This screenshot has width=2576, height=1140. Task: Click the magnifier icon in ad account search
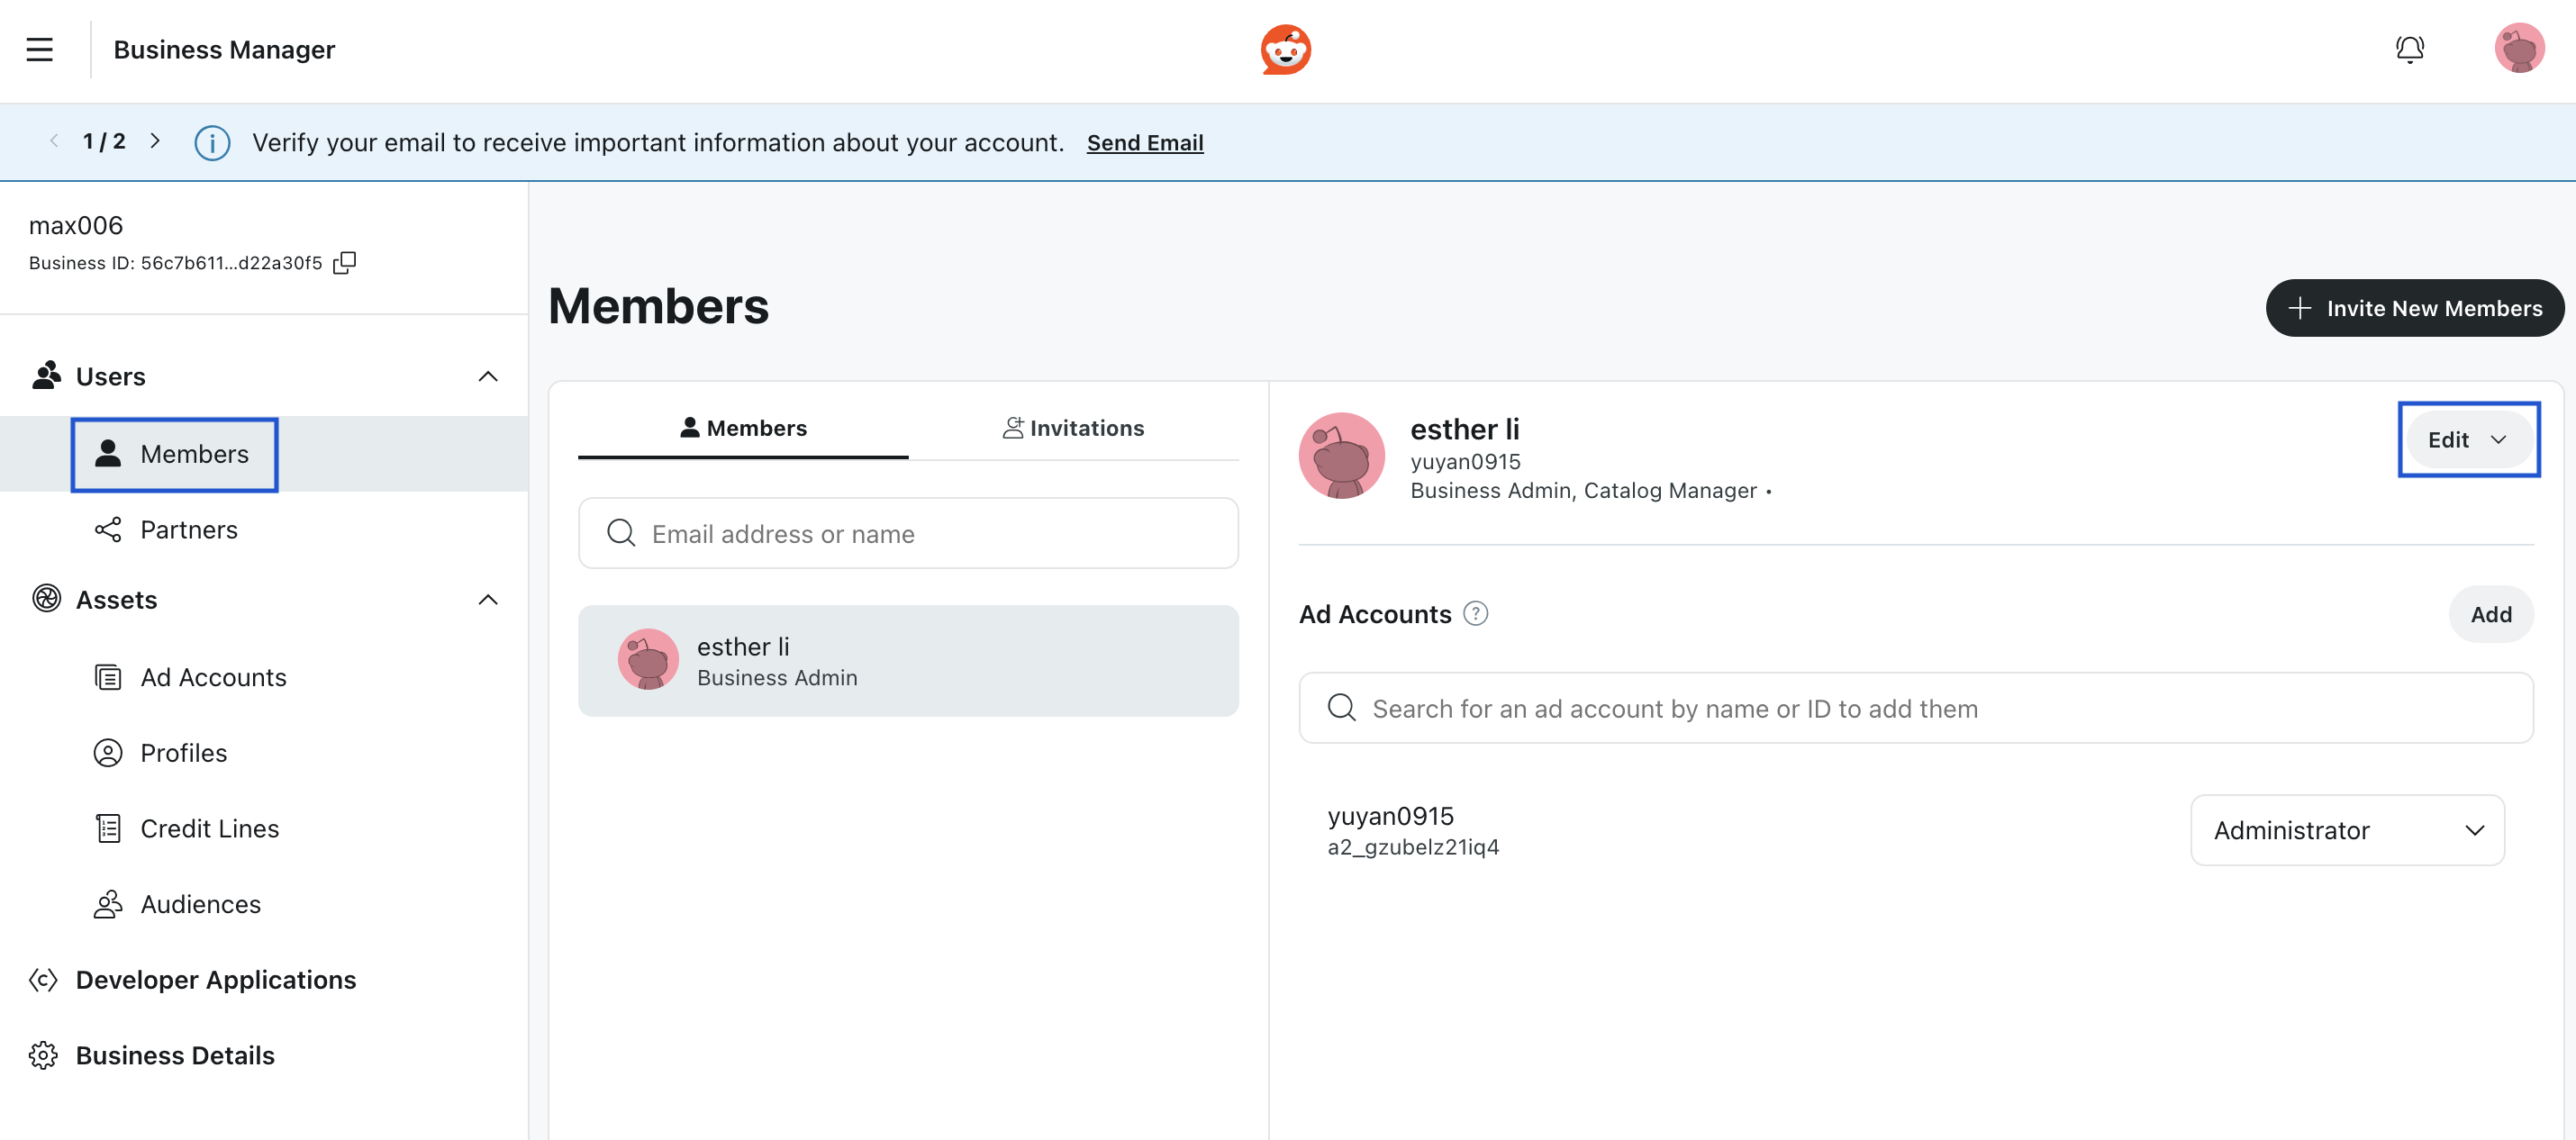[x=1341, y=708]
